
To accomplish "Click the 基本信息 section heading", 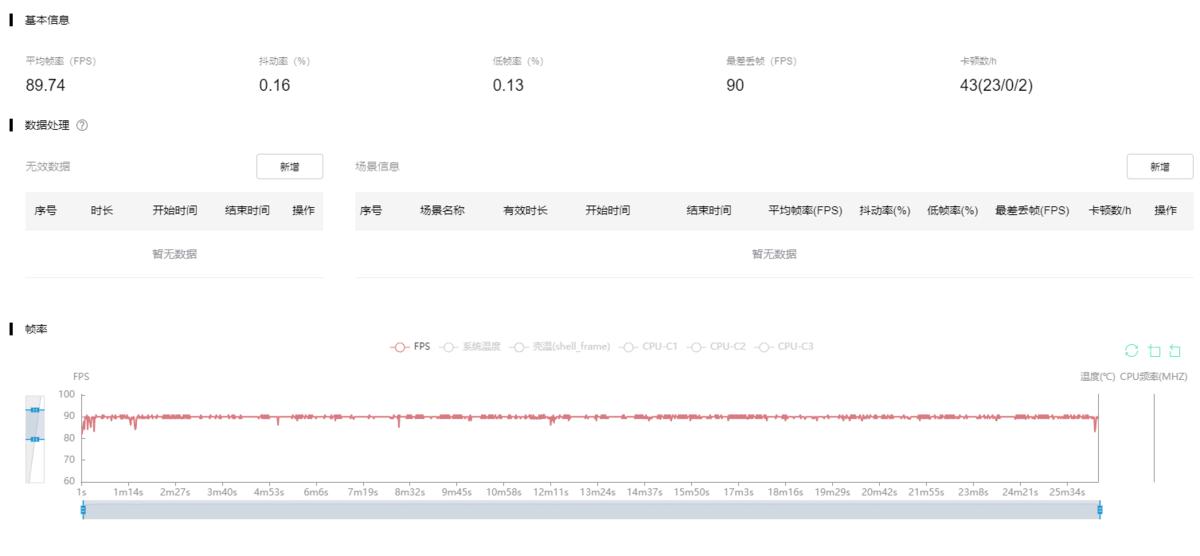I will click(x=47, y=20).
